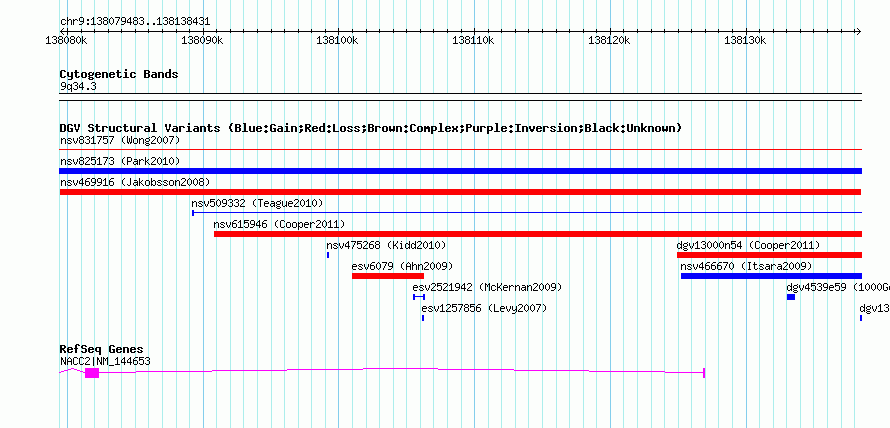
Task: Click the esv1257856 (Levy2007) blue marker
Action: [x=423, y=318]
